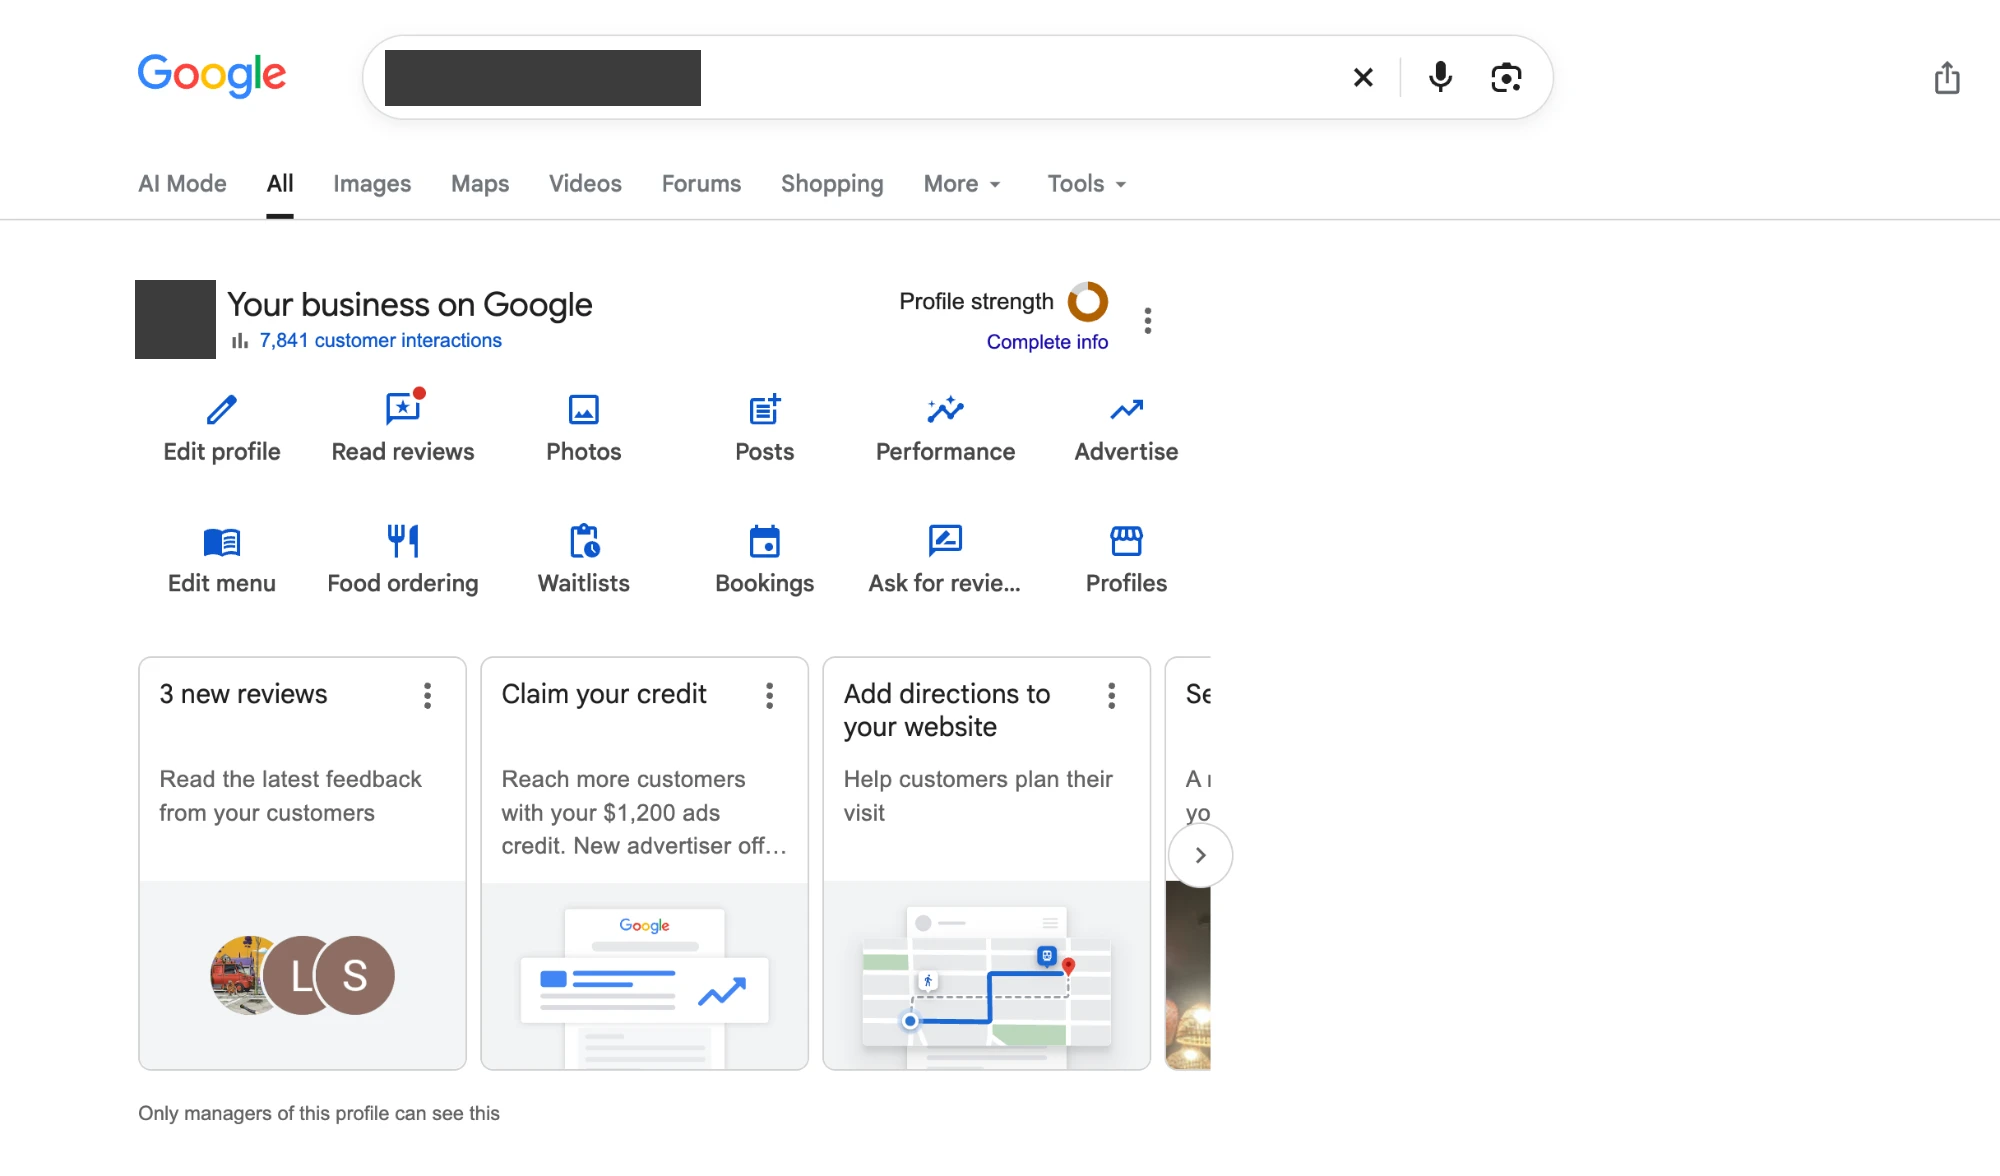This screenshot has width=2000, height=1176.
Task: Open Edit menu icon
Action: click(222, 541)
